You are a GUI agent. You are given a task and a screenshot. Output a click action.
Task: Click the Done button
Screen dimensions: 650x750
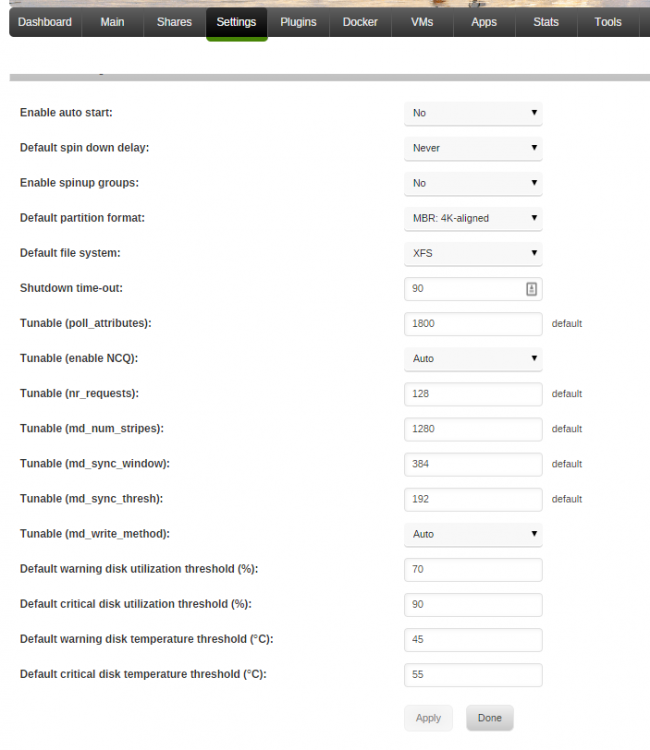pos(490,718)
